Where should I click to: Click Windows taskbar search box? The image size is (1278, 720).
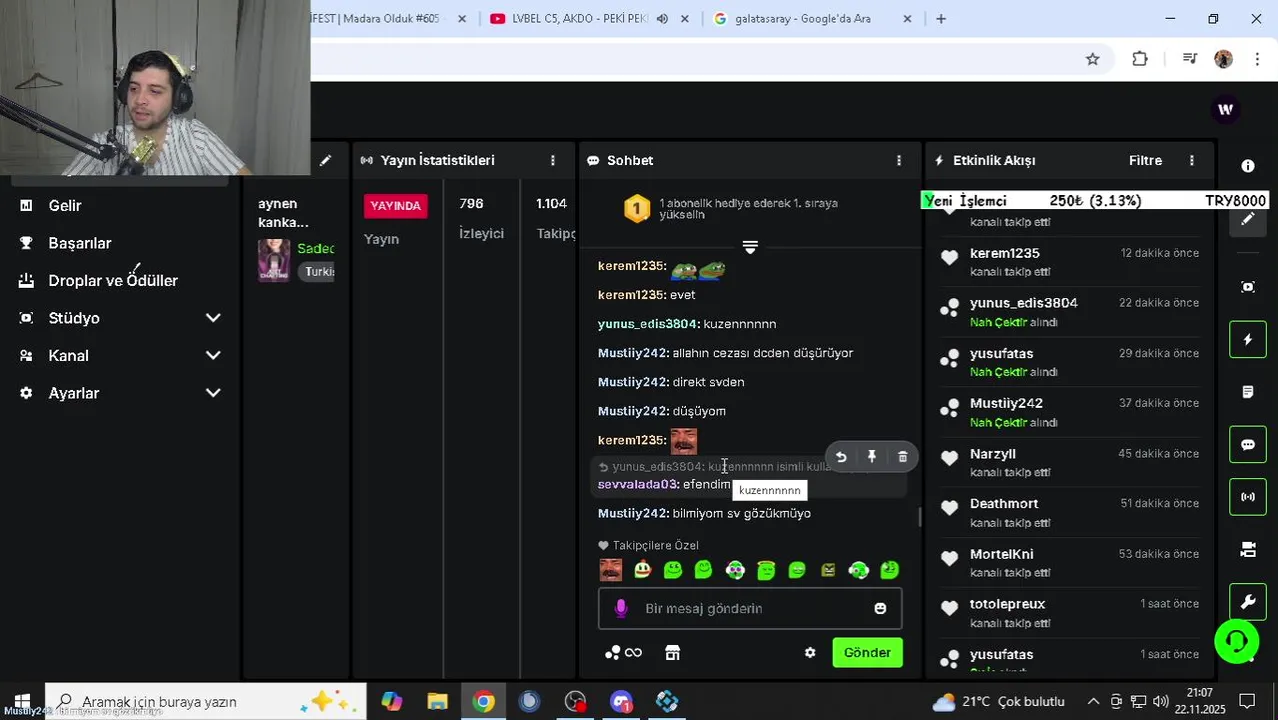point(207,702)
